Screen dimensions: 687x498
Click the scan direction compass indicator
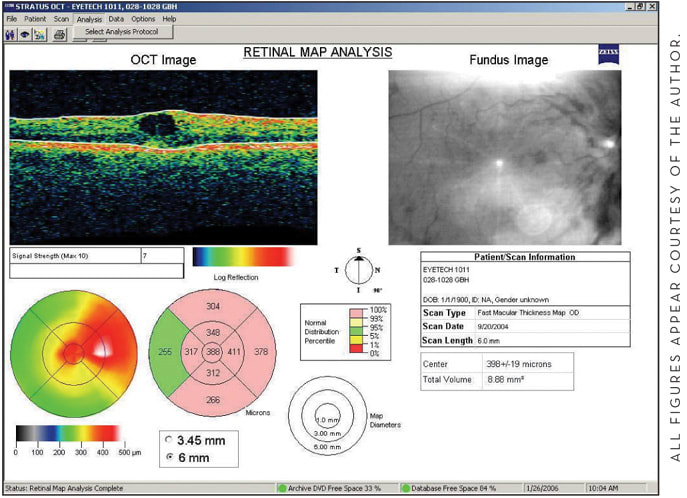(x=359, y=270)
